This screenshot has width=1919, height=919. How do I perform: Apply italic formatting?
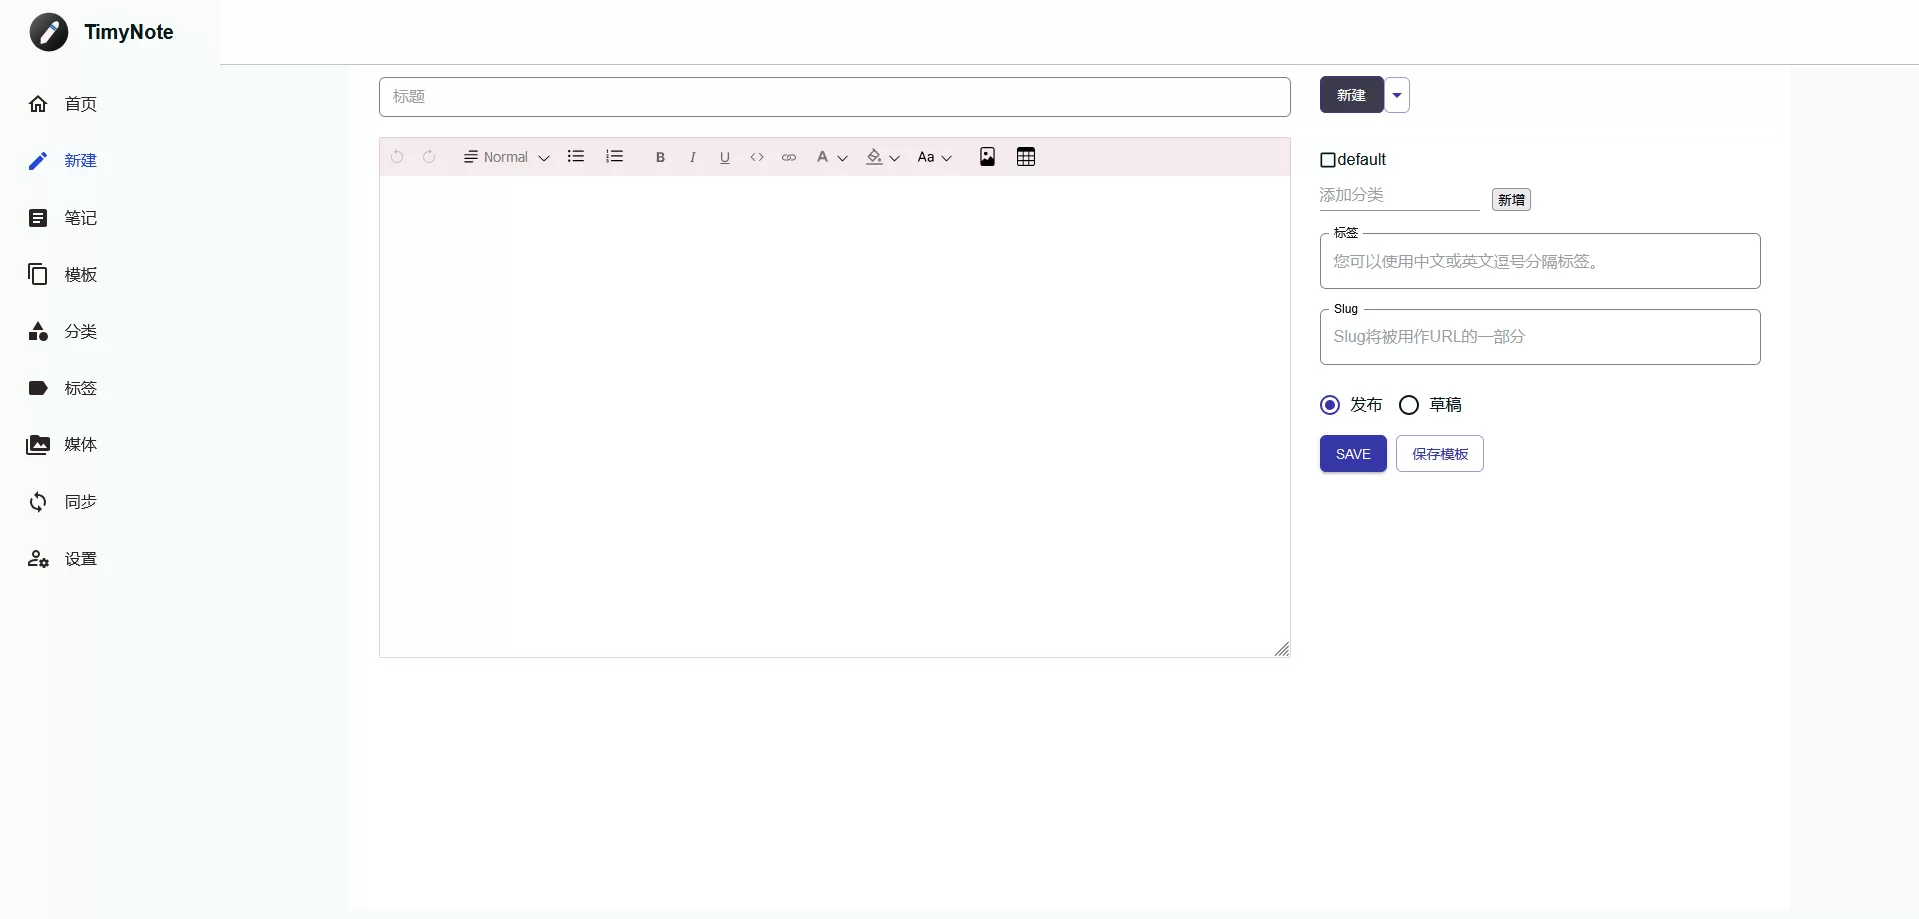tap(692, 157)
